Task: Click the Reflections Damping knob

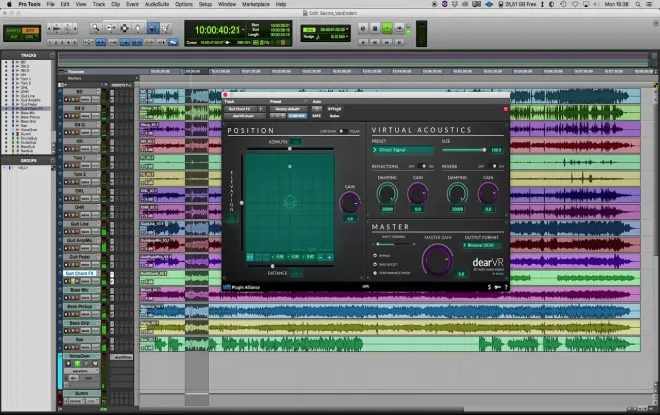Action: 387,194
